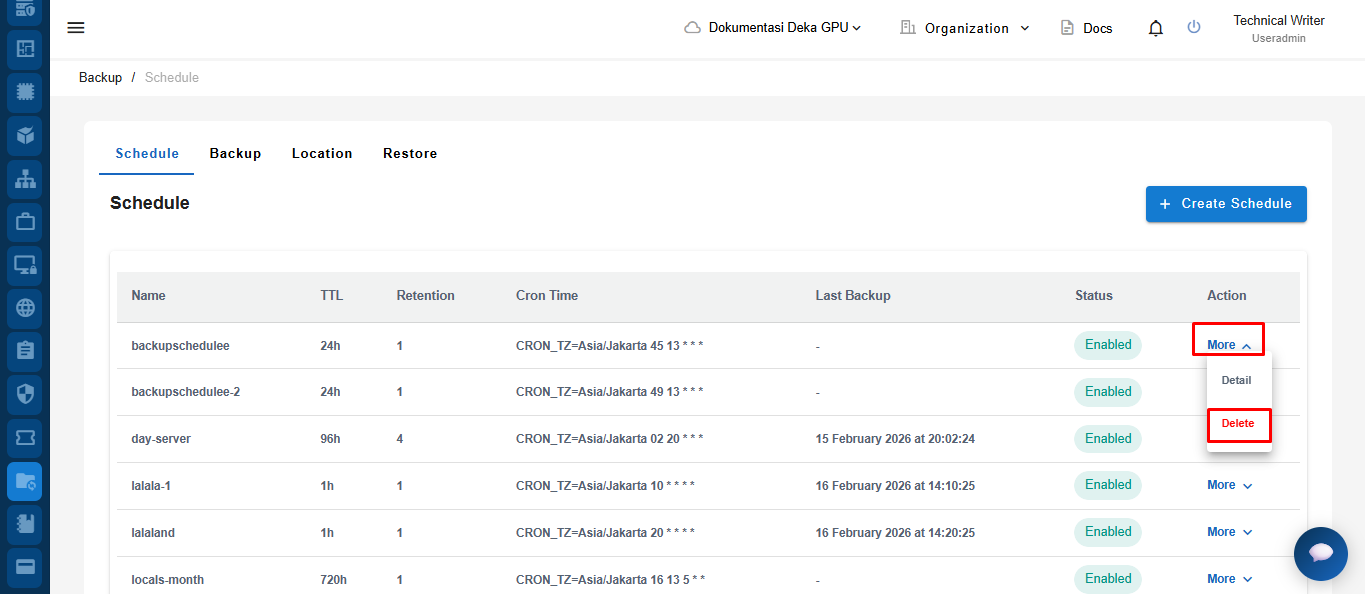1365x594 pixels.
Task: Open the cube icon in sidebar
Action: (25, 134)
